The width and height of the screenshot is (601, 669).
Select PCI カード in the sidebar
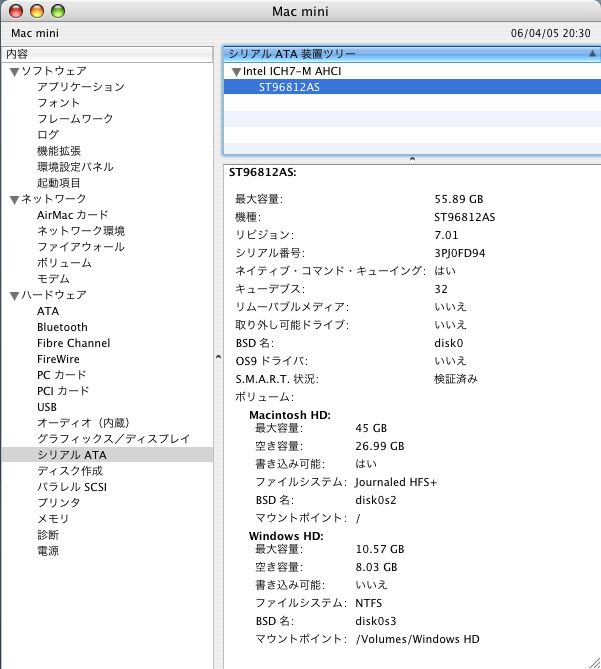(x=63, y=391)
